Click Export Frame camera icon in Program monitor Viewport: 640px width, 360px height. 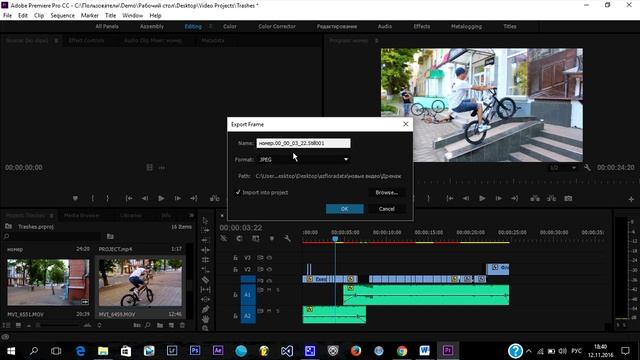pyautogui.click(x=568, y=198)
